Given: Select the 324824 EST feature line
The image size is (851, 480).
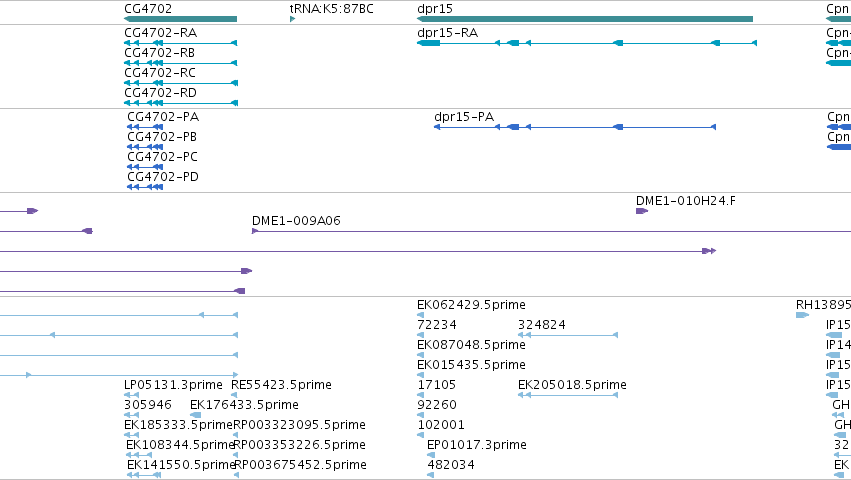Looking at the screenshot, I should pos(568,335).
